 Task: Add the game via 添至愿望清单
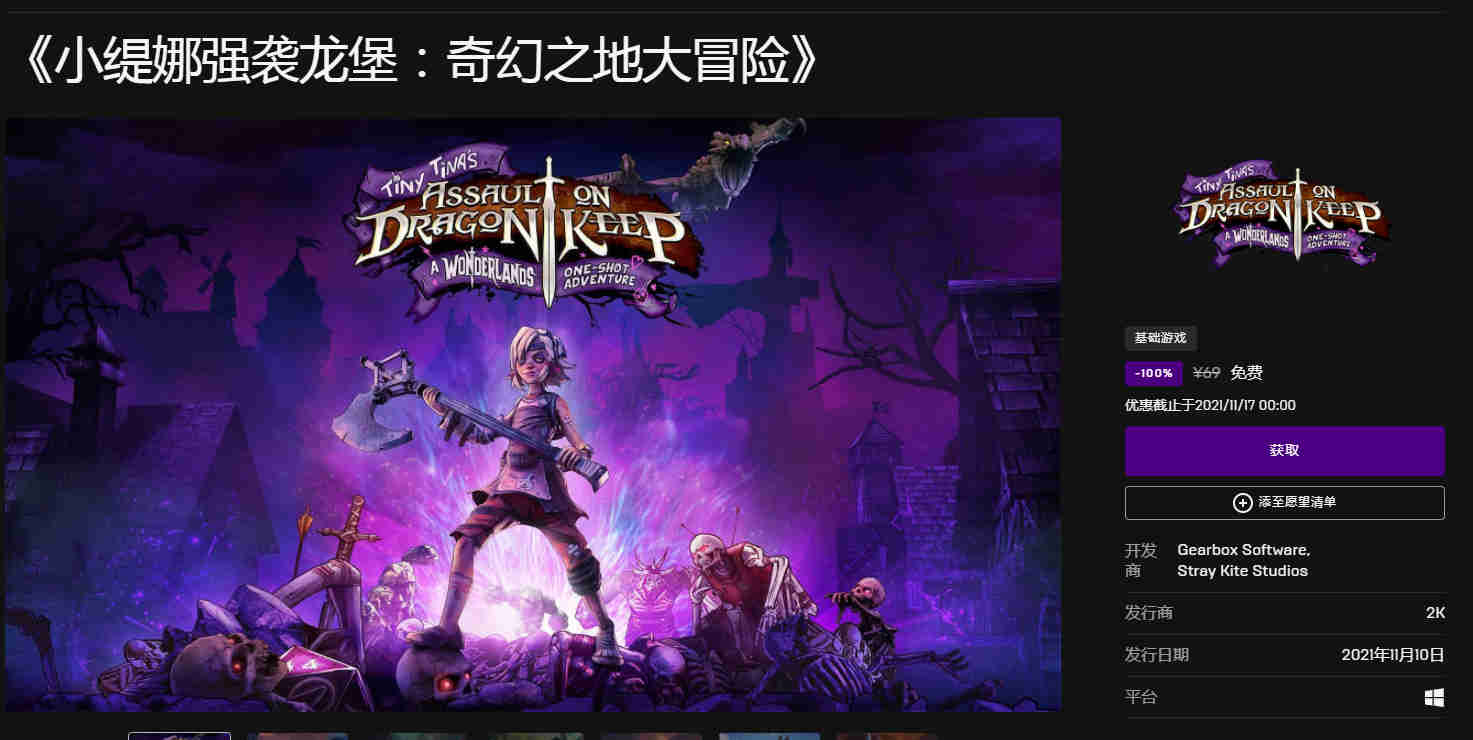click(1284, 503)
